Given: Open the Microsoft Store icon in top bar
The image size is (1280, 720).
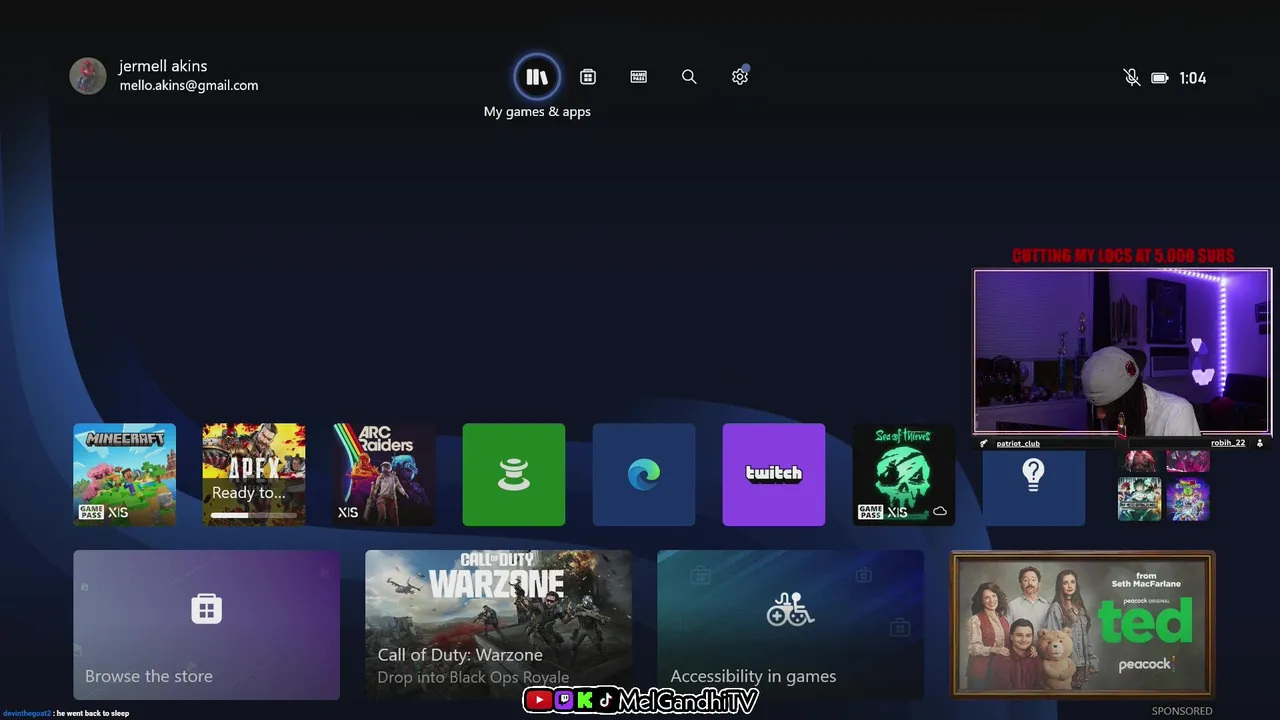Looking at the screenshot, I should (x=588, y=77).
